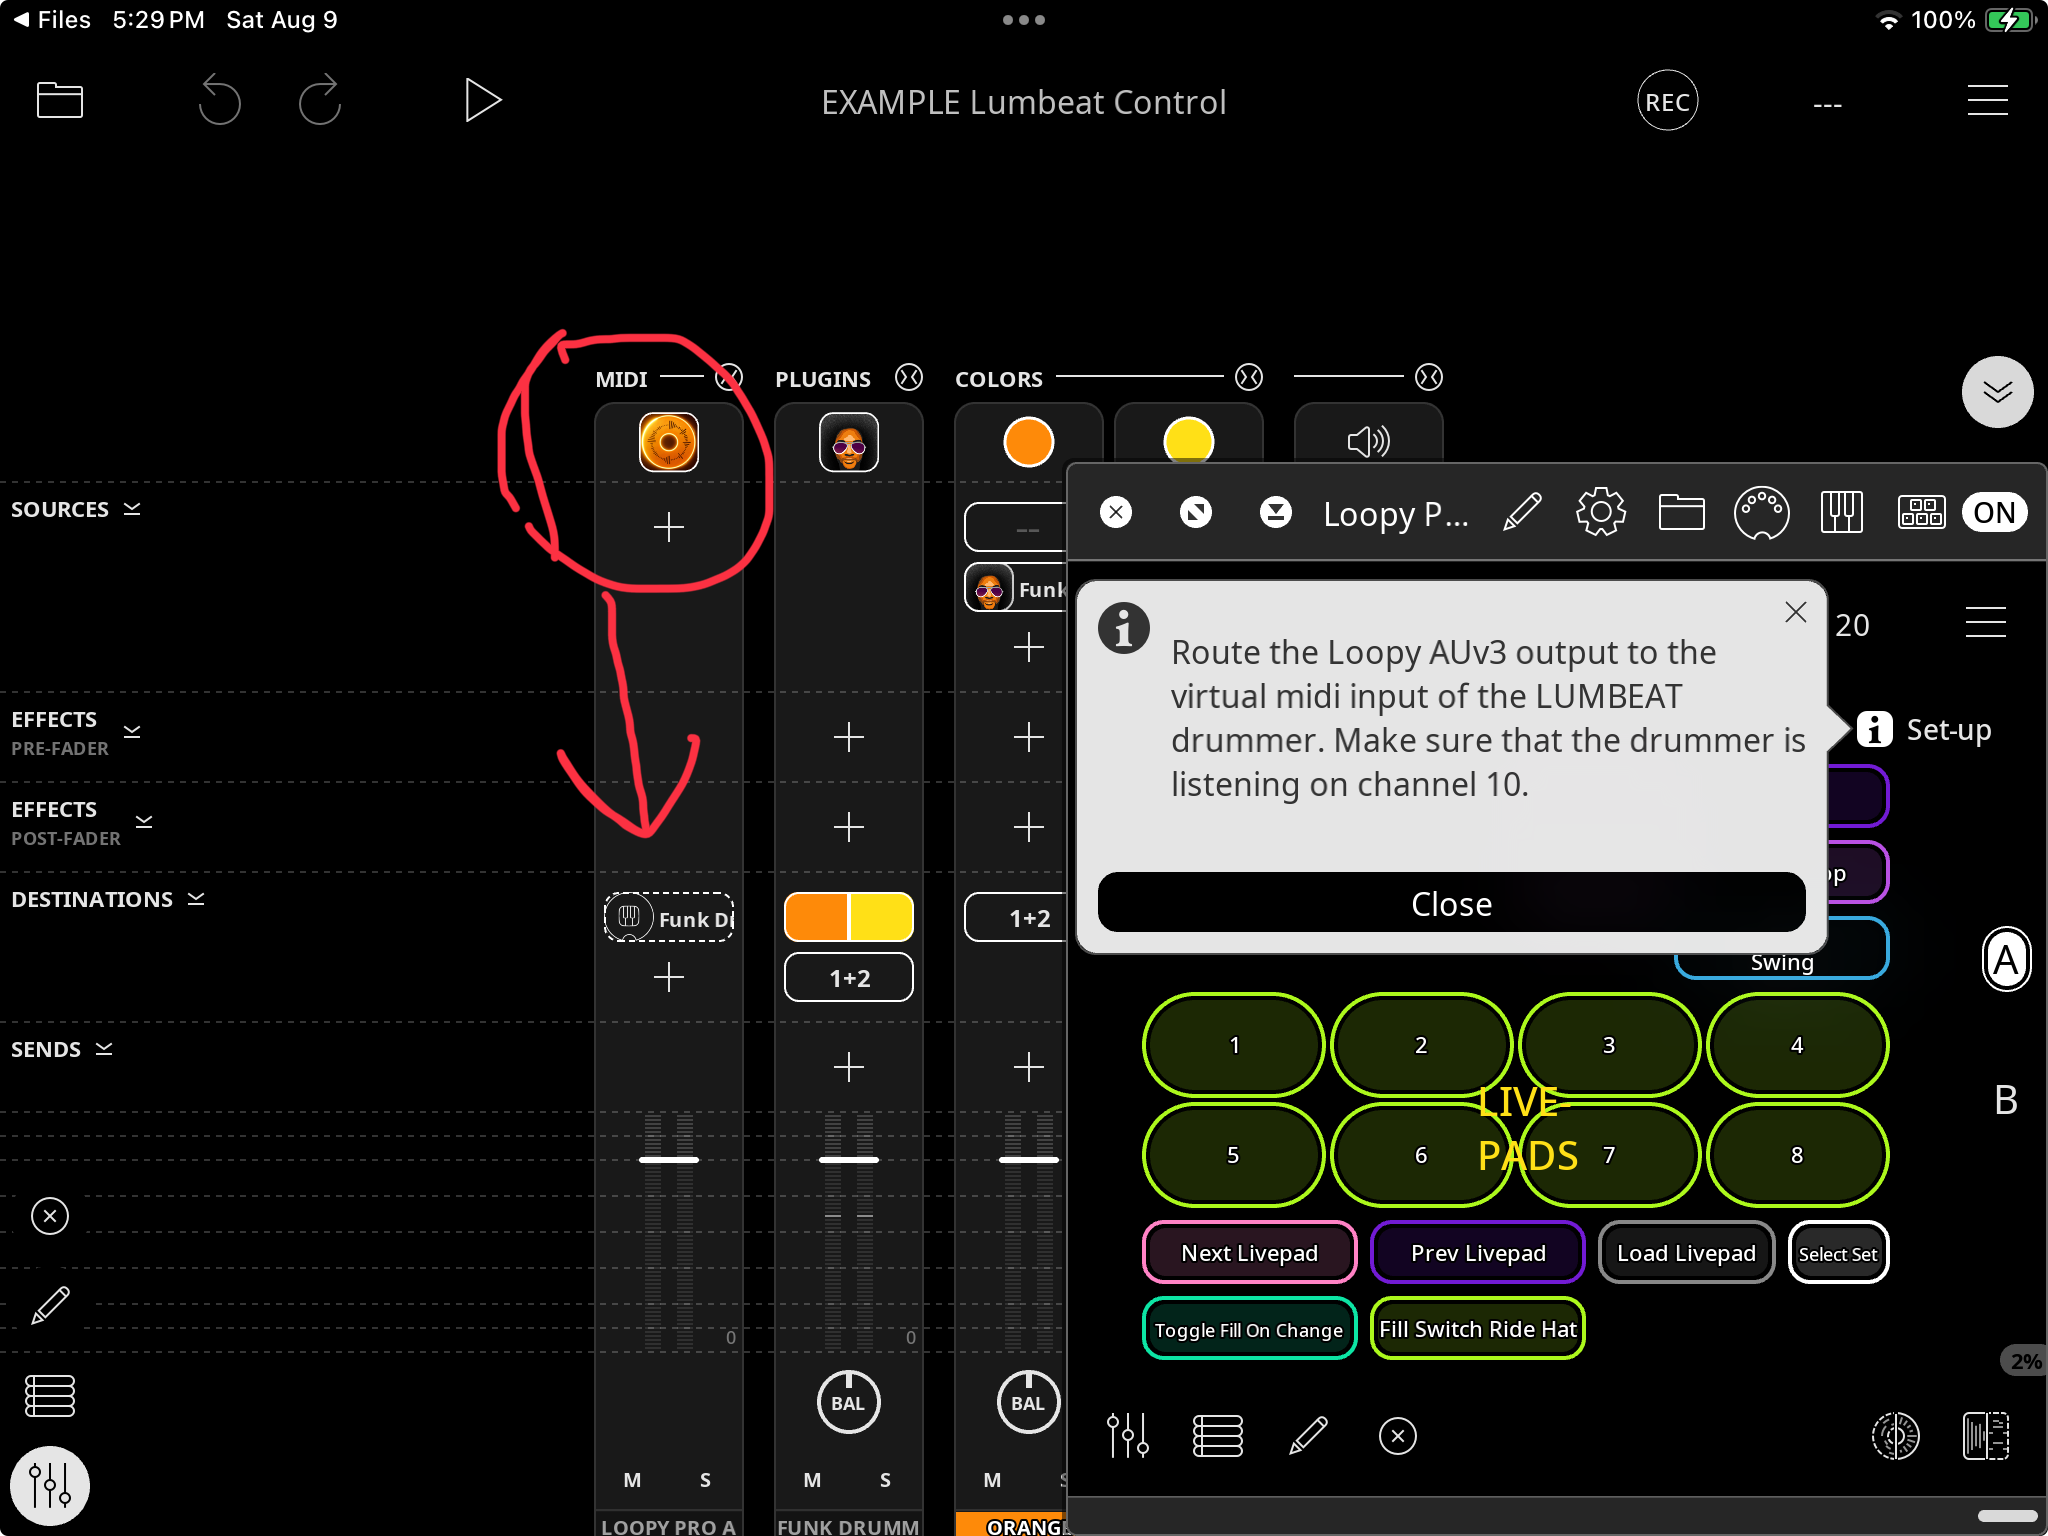Select the yellow color channel
Viewport: 2048px width, 1536px height.
click(x=1189, y=442)
